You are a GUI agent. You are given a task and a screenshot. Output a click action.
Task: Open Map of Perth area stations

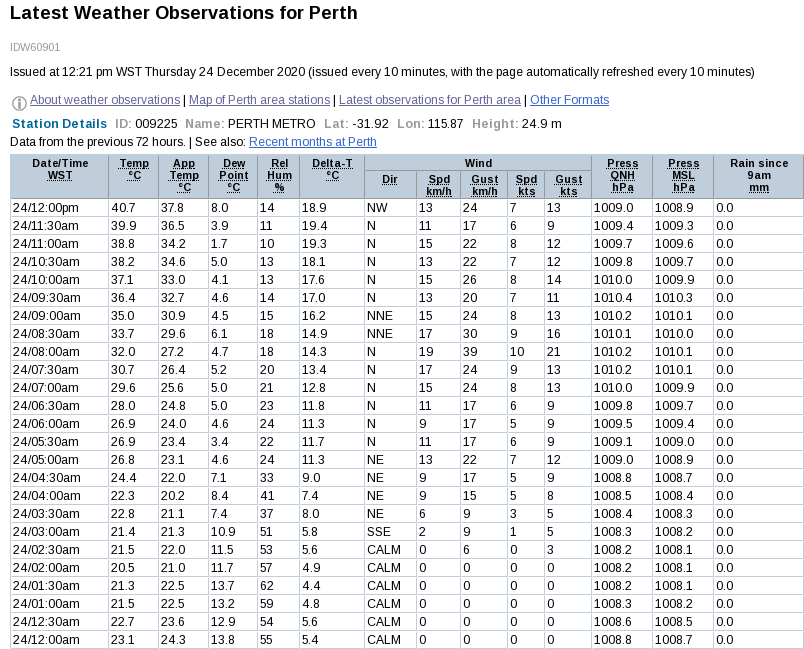(259, 100)
